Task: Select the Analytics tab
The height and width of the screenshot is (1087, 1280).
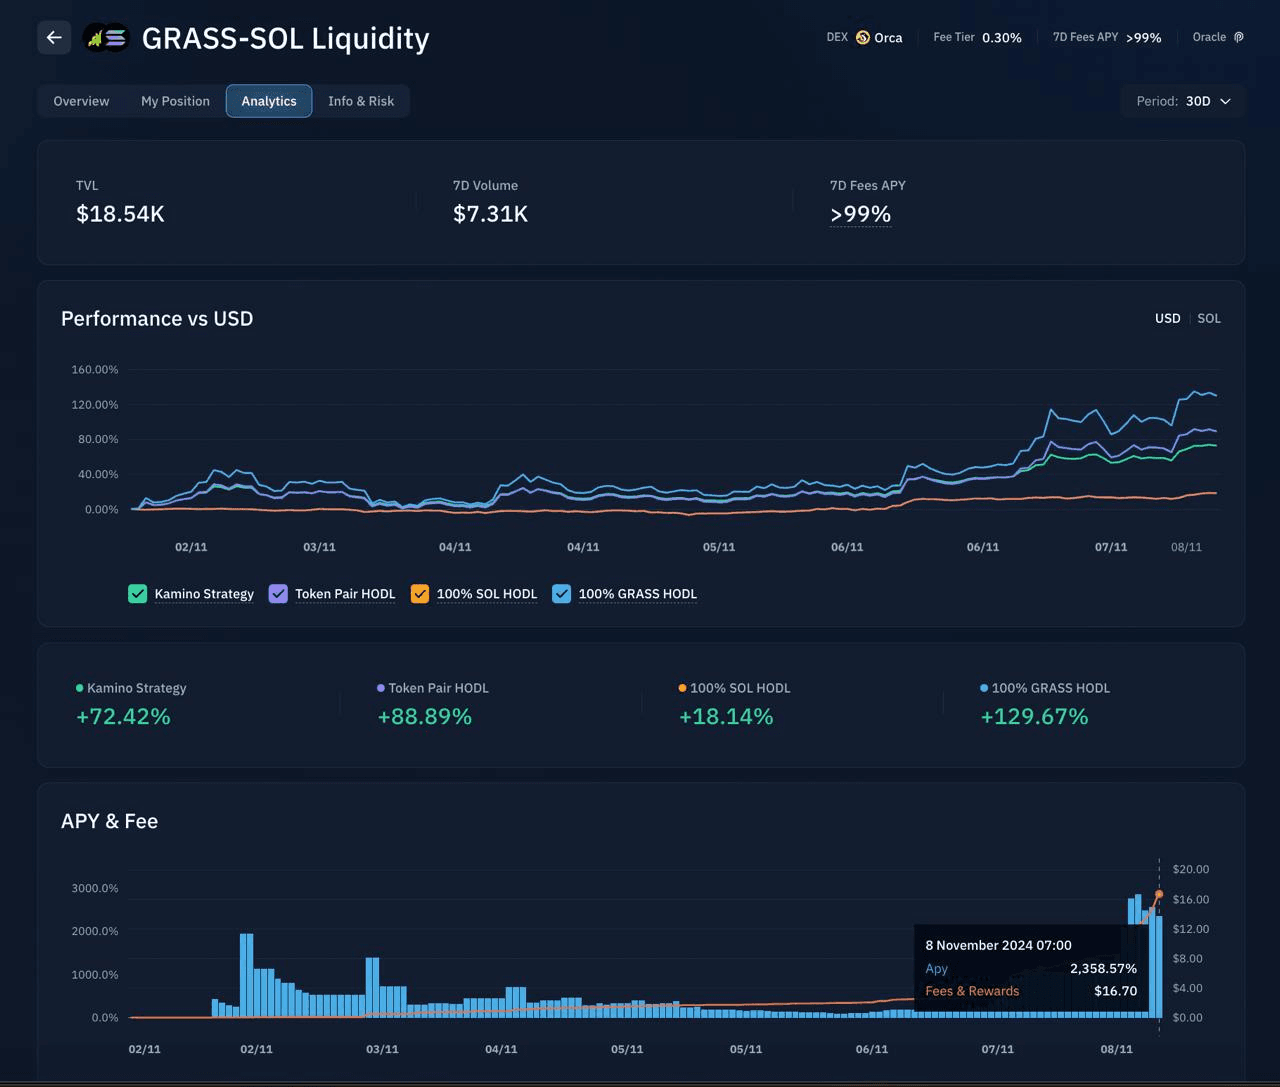Action: coord(269,101)
